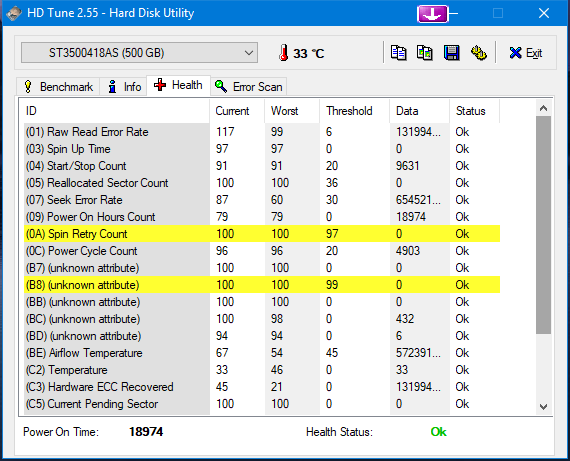Switch to the Benchmark tab
The image size is (570, 461).
pyautogui.click(x=58, y=87)
